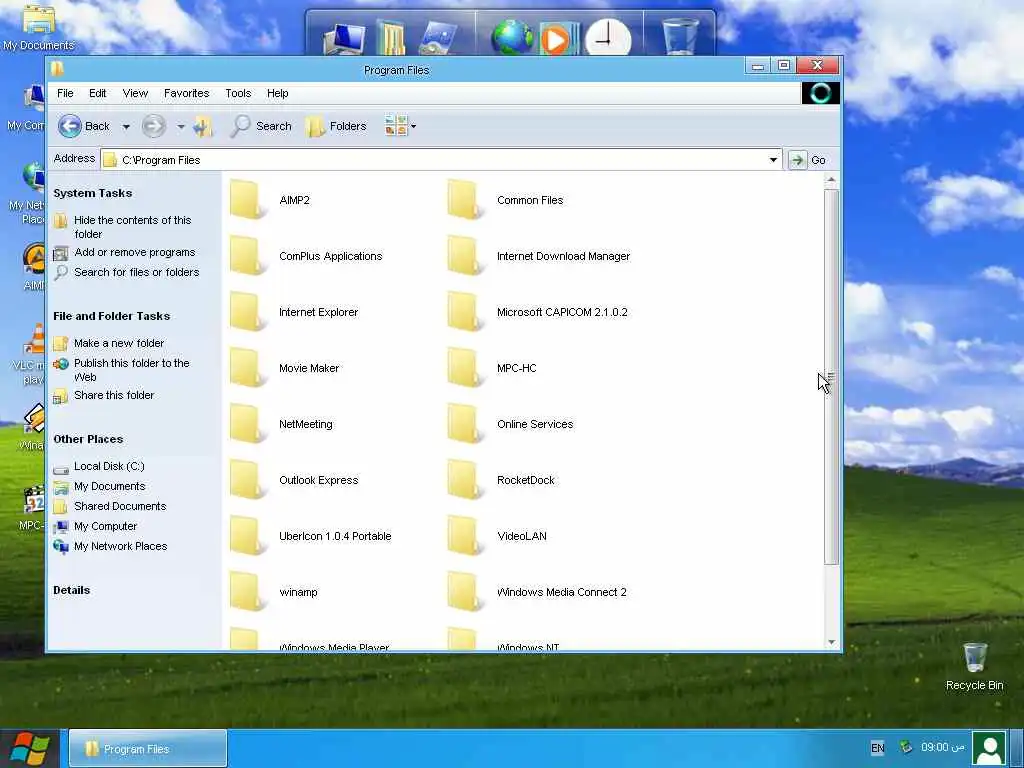Select the ComPlus Applications folder icon

pos(248,256)
